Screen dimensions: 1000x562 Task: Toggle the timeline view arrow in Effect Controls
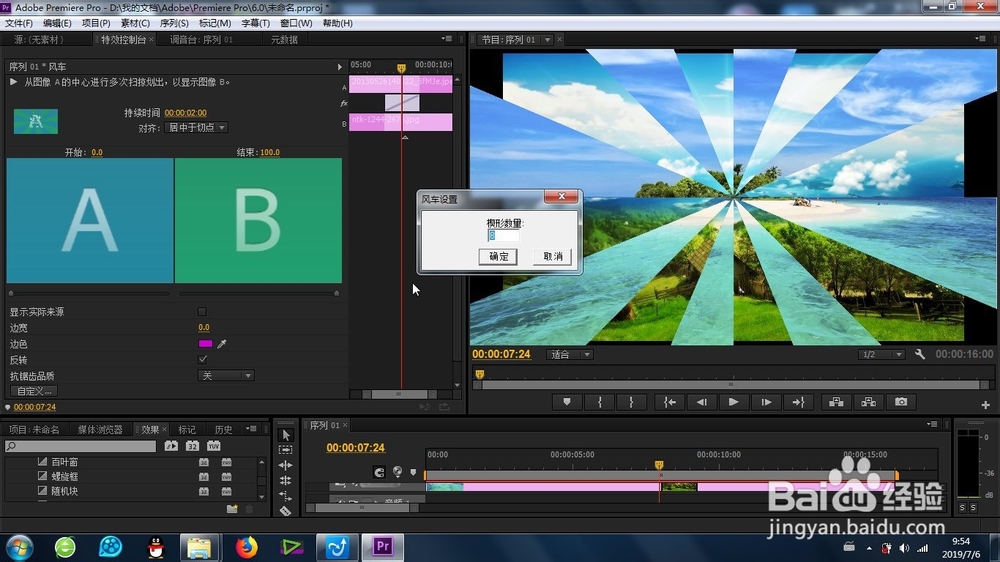339,66
